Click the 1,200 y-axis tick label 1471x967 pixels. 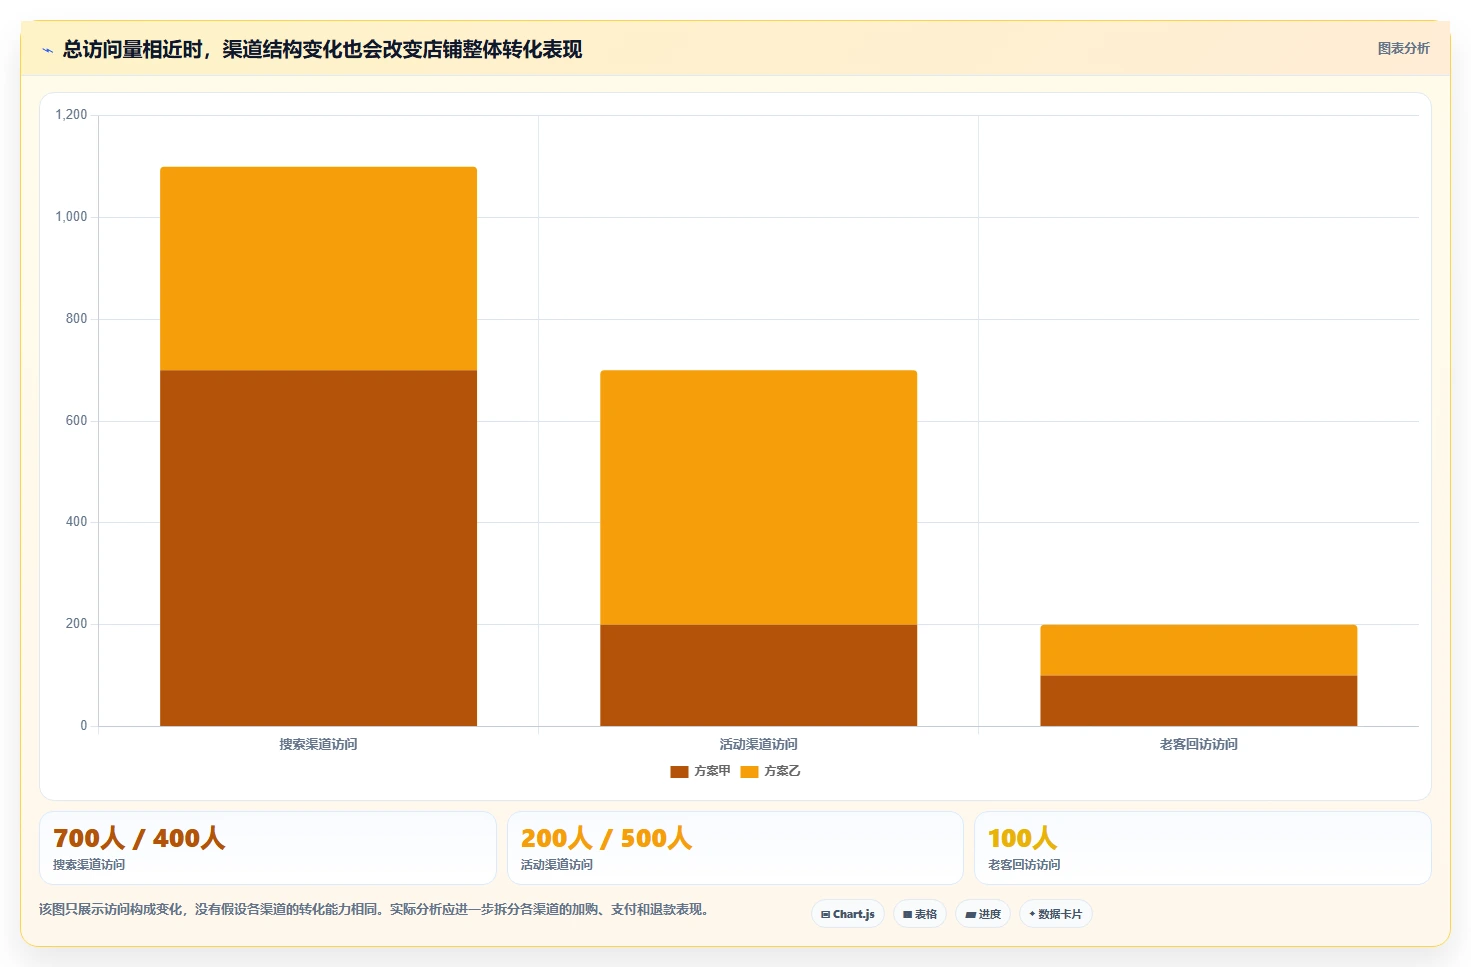pos(71,115)
